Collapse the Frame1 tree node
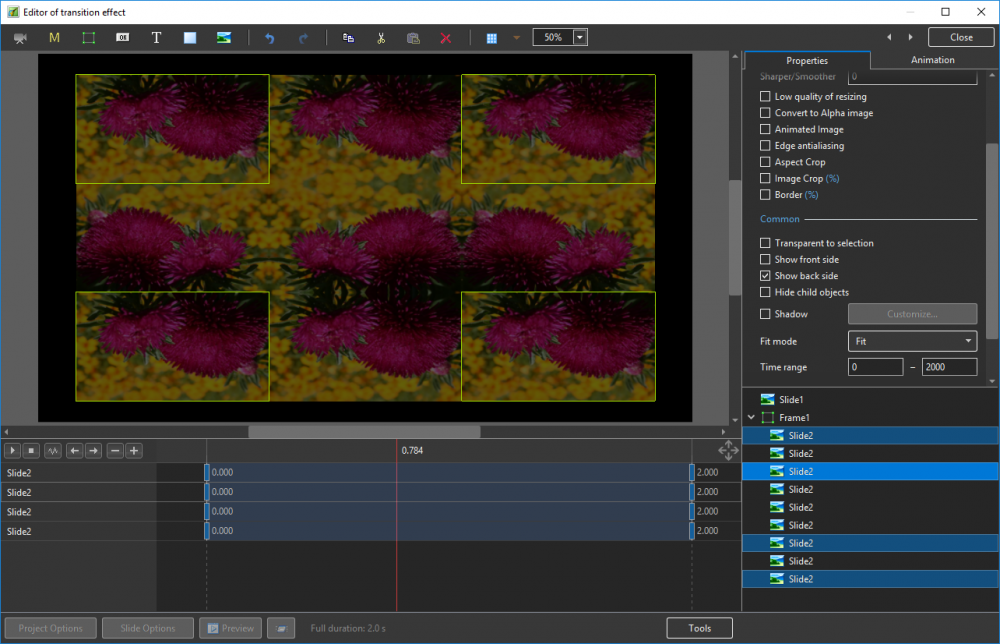The width and height of the screenshot is (1000, 644). tap(751, 417)
